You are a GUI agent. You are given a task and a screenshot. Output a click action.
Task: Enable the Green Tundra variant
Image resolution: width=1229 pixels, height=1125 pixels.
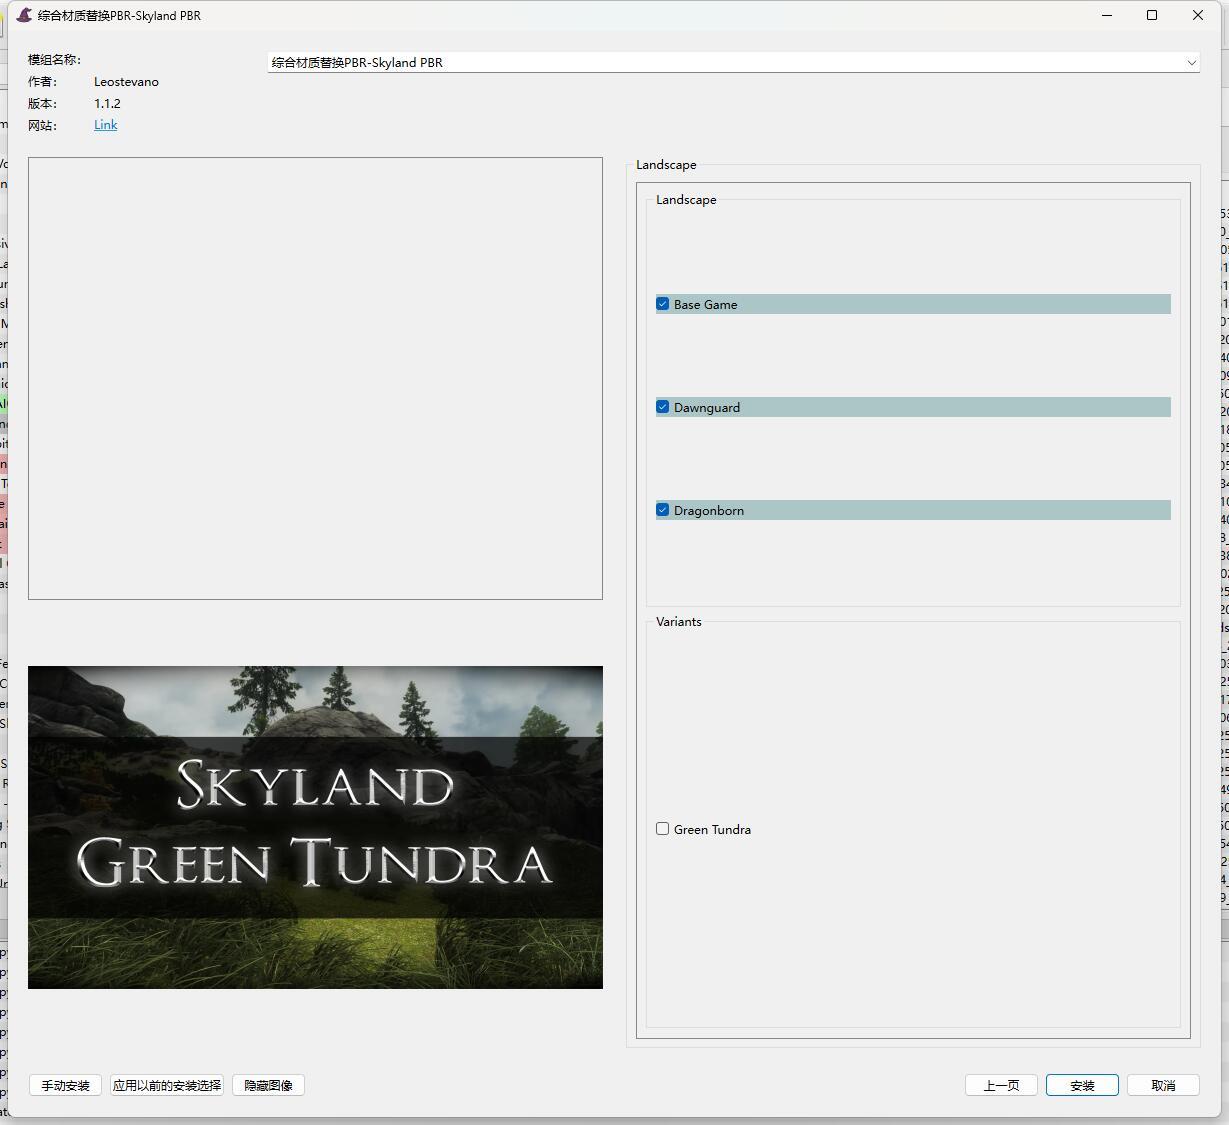point(663,829)
